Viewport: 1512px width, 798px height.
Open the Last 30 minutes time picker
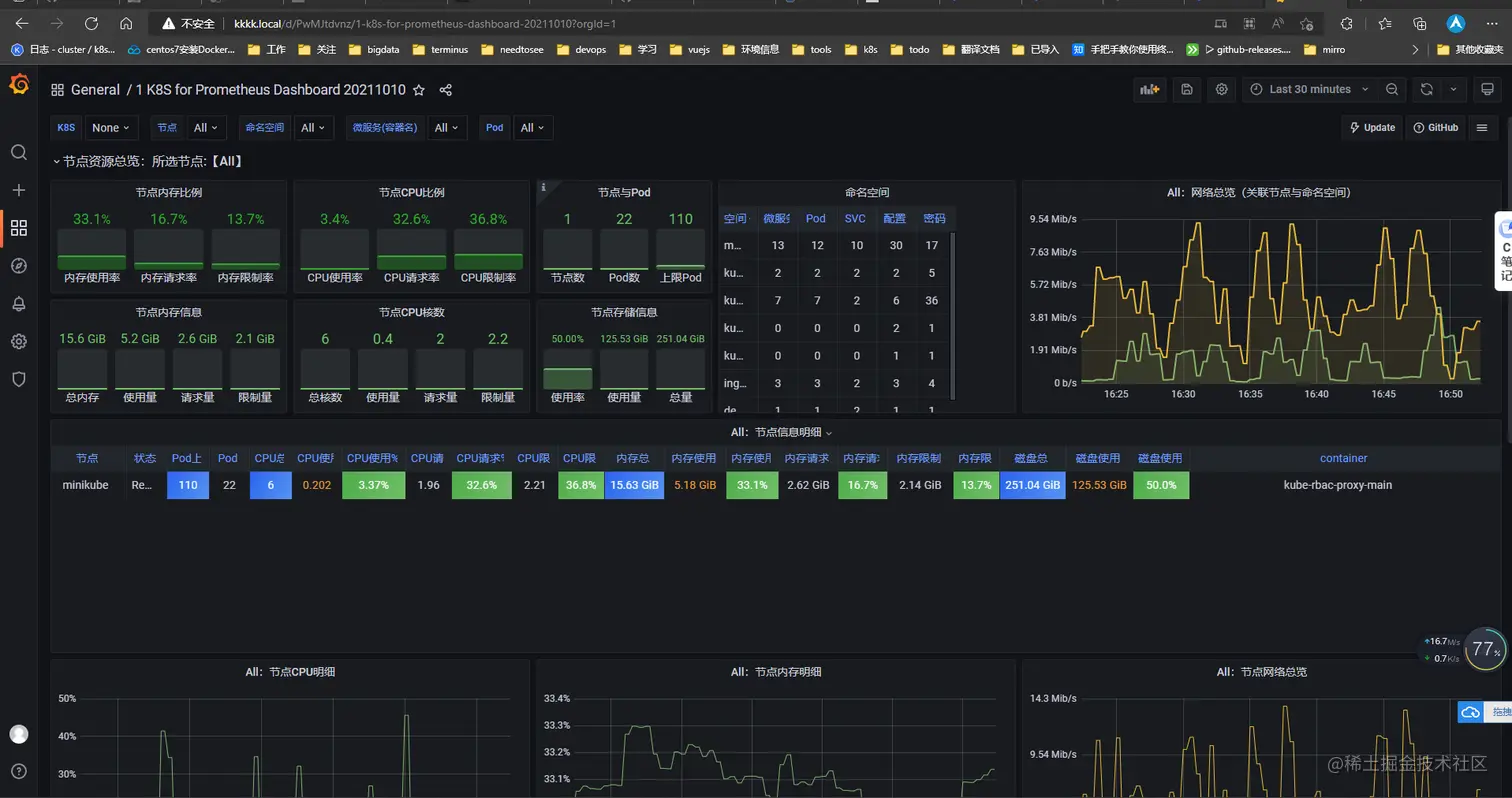pyautogui.click(x=1309, y=89)
